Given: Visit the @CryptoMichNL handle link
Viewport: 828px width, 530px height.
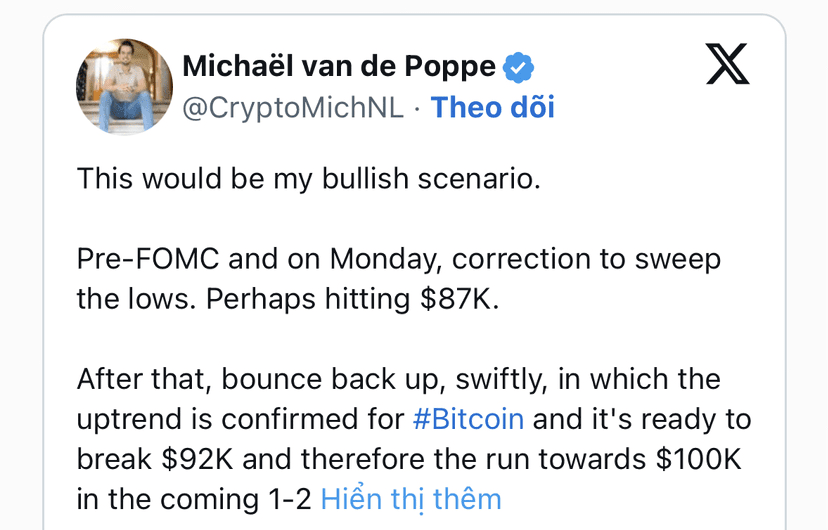Looking at the screenshot, I should click(293, 108).
